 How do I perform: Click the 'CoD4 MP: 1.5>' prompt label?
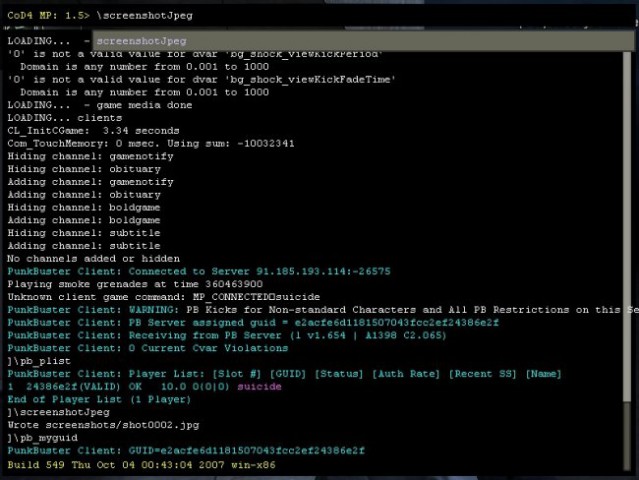pyautogui.click(x=48, y=15)
